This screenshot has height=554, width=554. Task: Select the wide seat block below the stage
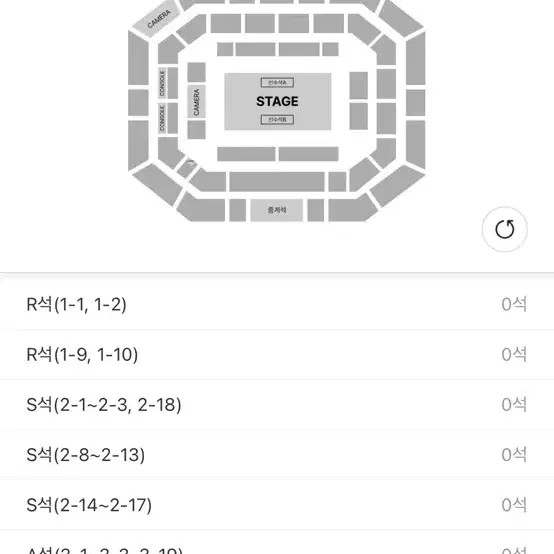tap(277, 182)
